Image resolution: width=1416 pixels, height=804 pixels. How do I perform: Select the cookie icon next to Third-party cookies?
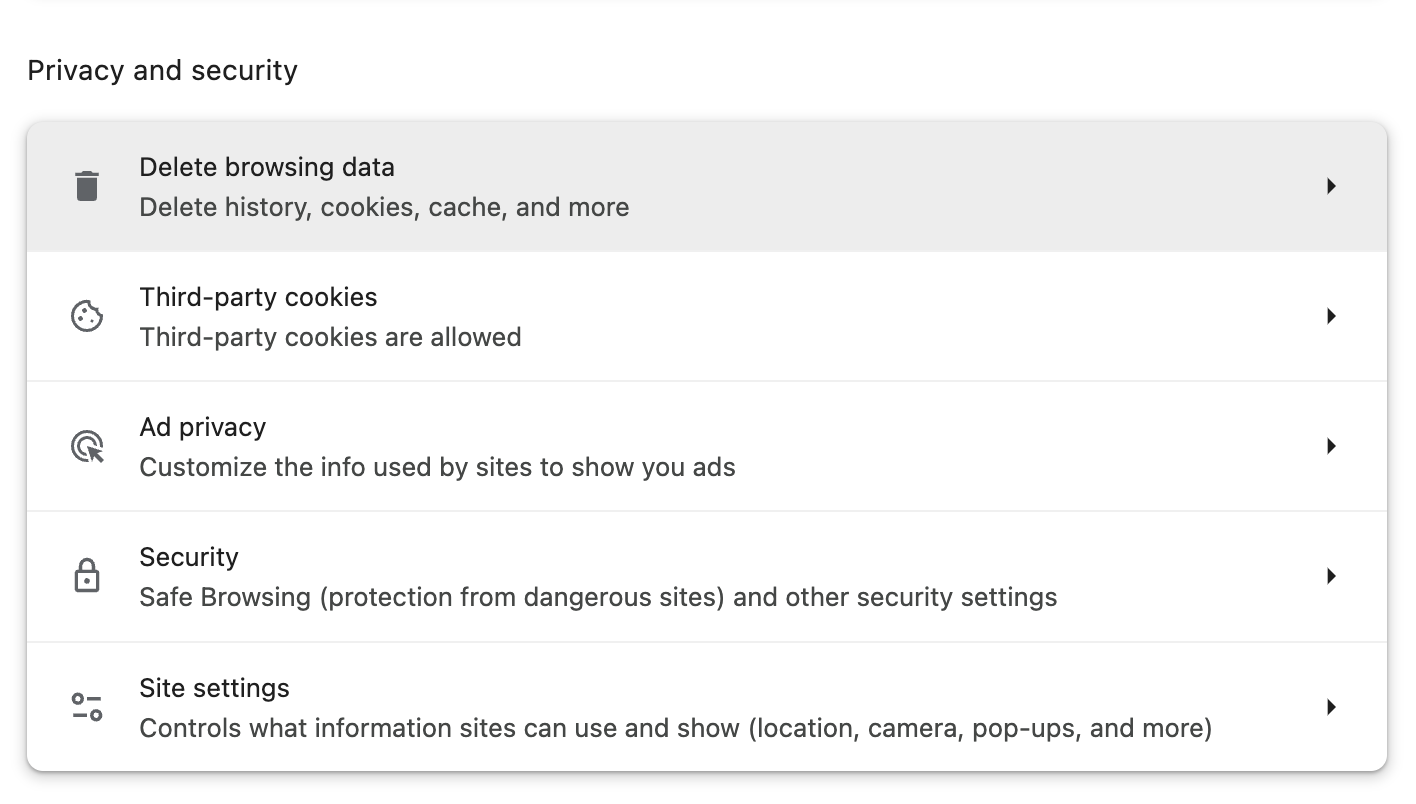pos(87,315)
